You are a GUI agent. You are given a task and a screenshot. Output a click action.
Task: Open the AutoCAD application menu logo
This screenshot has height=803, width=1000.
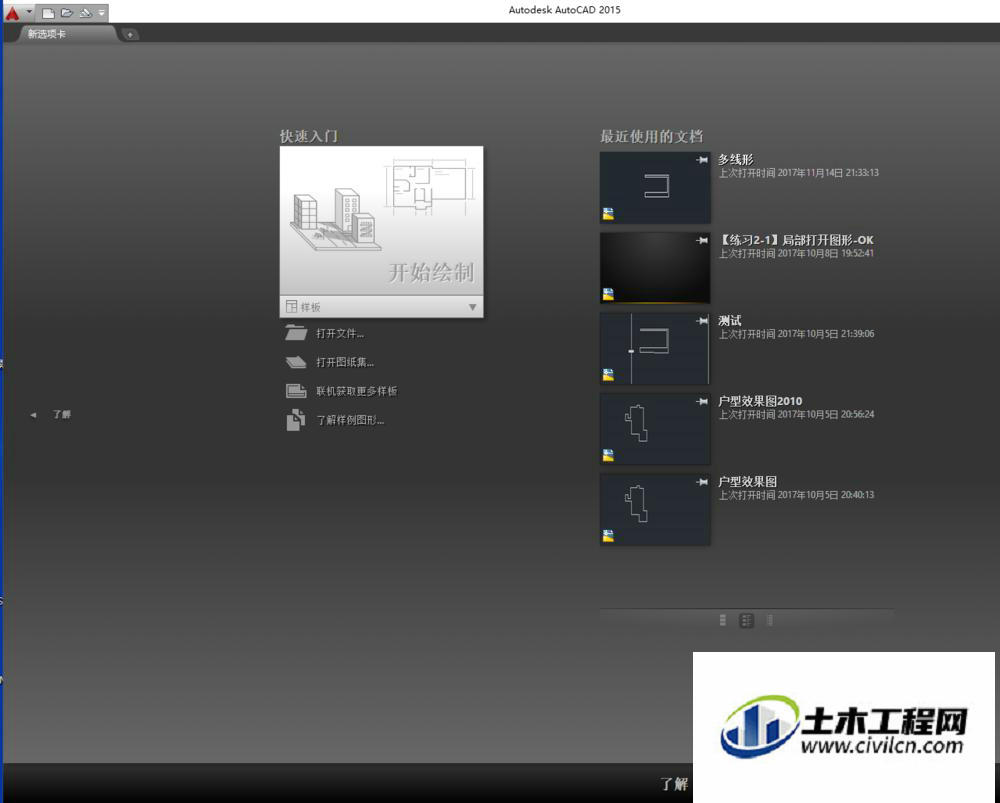pos(13,12)
